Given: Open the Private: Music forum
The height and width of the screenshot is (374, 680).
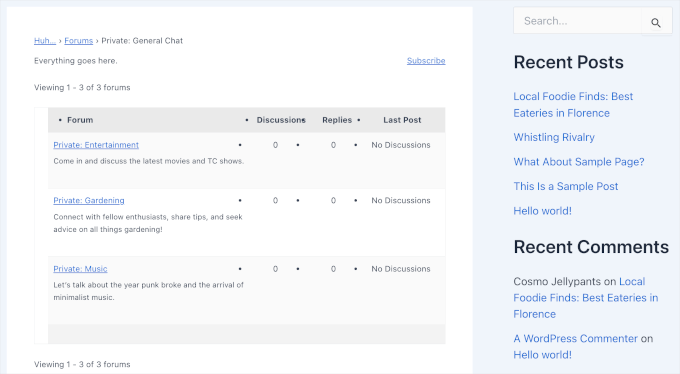Looking at the screenshot, I should pos(80,269).
